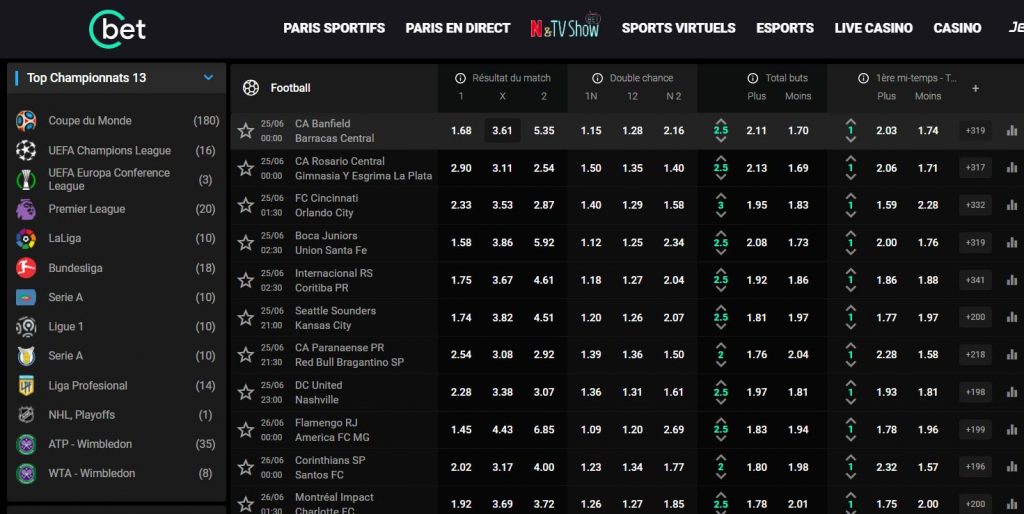Click the ATP - Wimbledon logo icon

pos(26,444)
